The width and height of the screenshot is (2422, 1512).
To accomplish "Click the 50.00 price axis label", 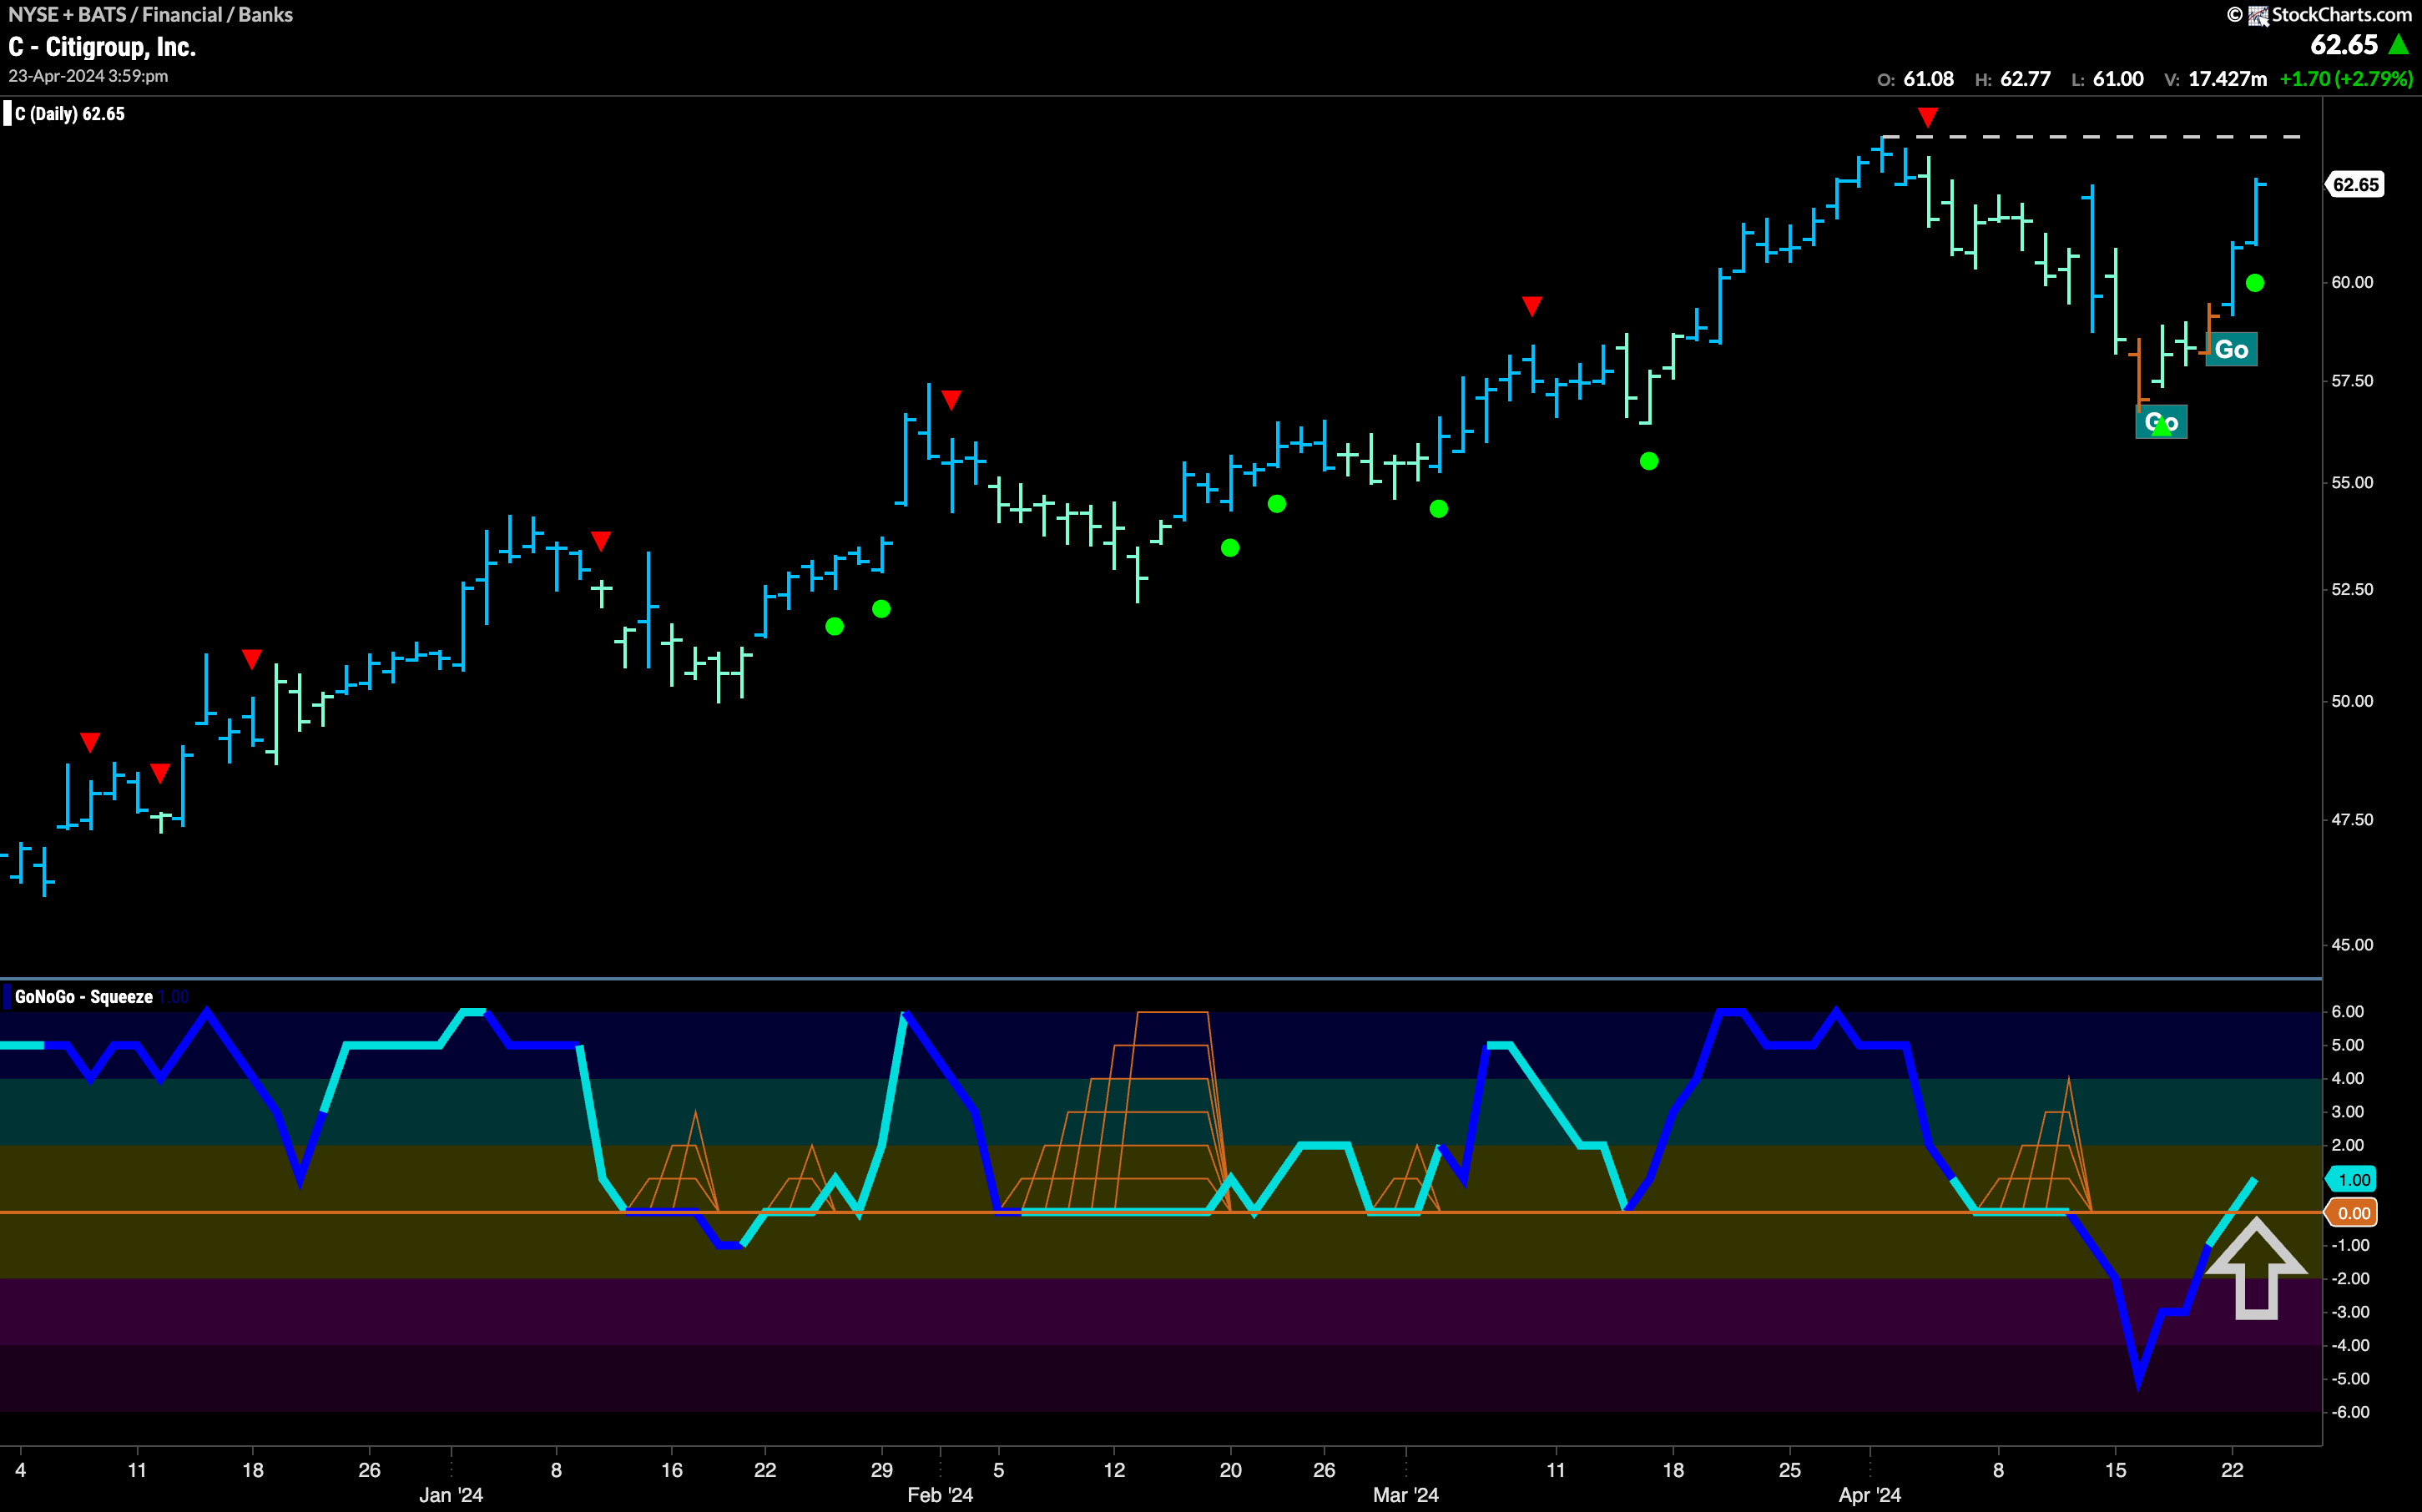I will click(2351, 702).
